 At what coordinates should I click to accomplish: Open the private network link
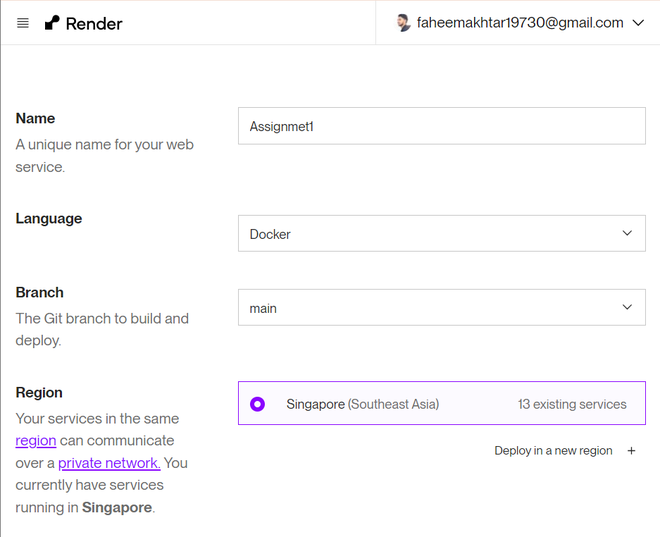tap(109, 463)
